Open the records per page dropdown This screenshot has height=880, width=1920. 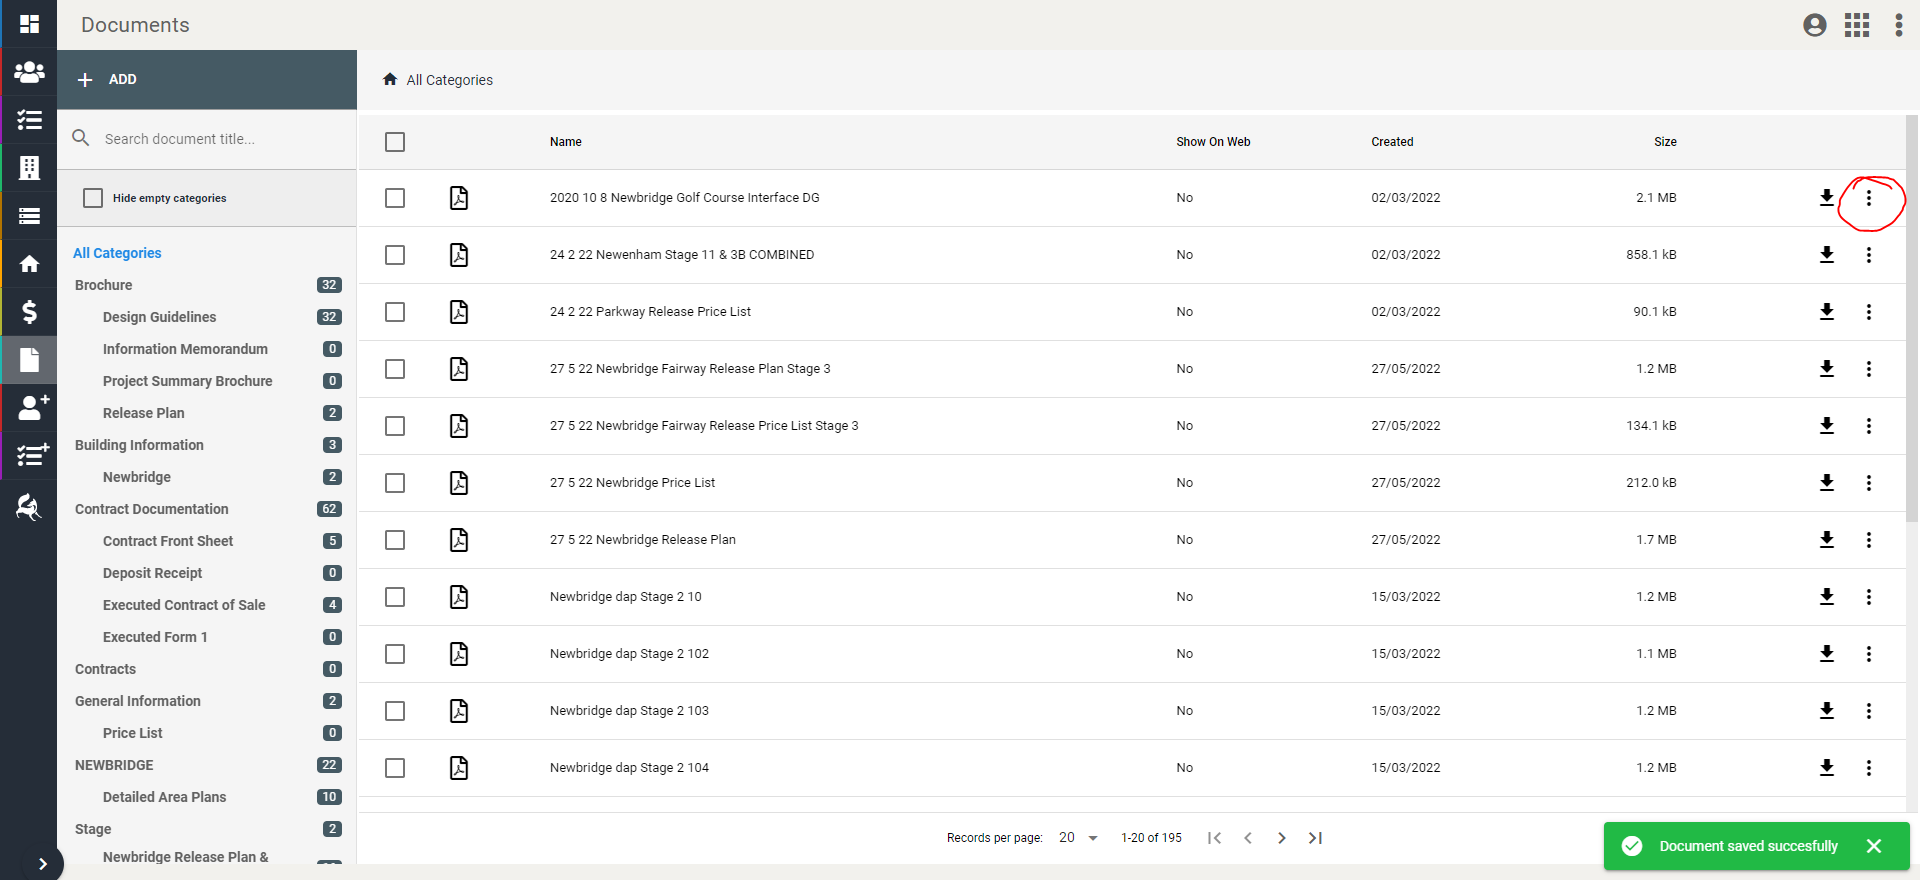[x=1078, y=838]
